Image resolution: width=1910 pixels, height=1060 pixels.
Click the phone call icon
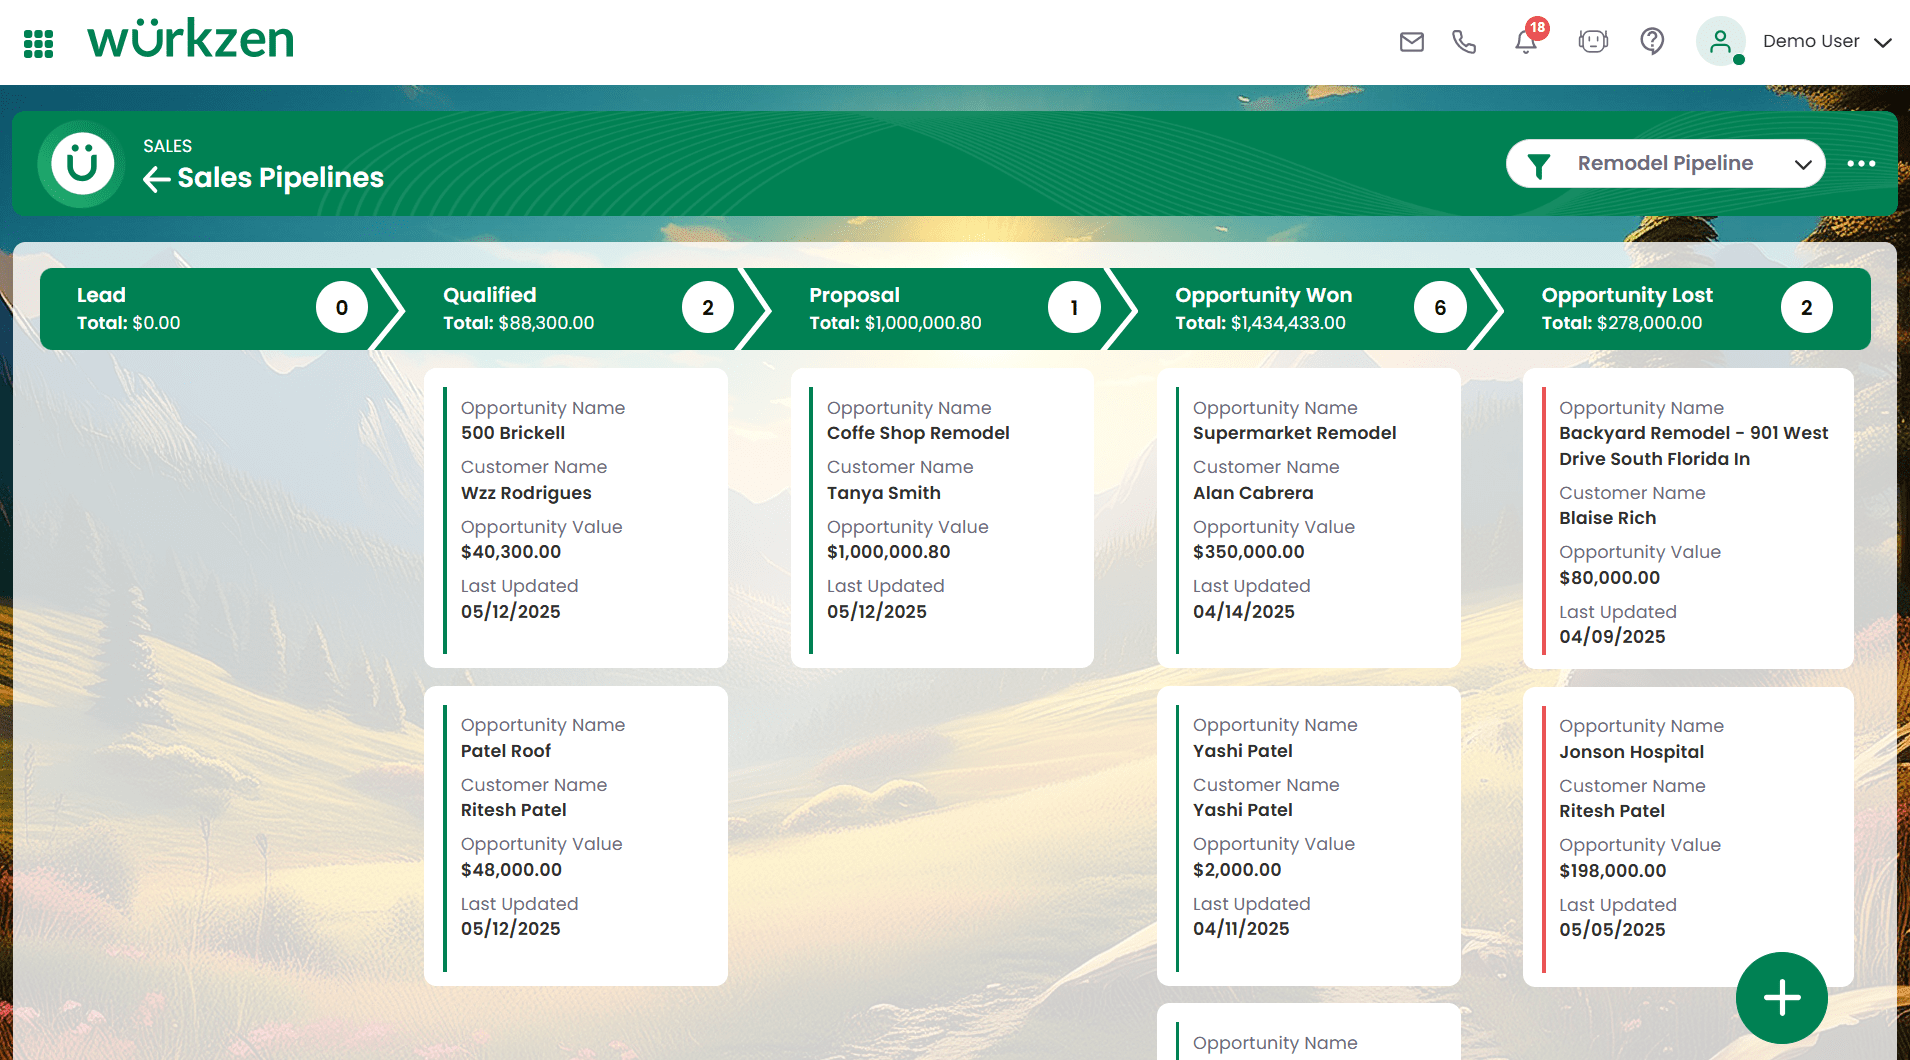click(1464, 41)
